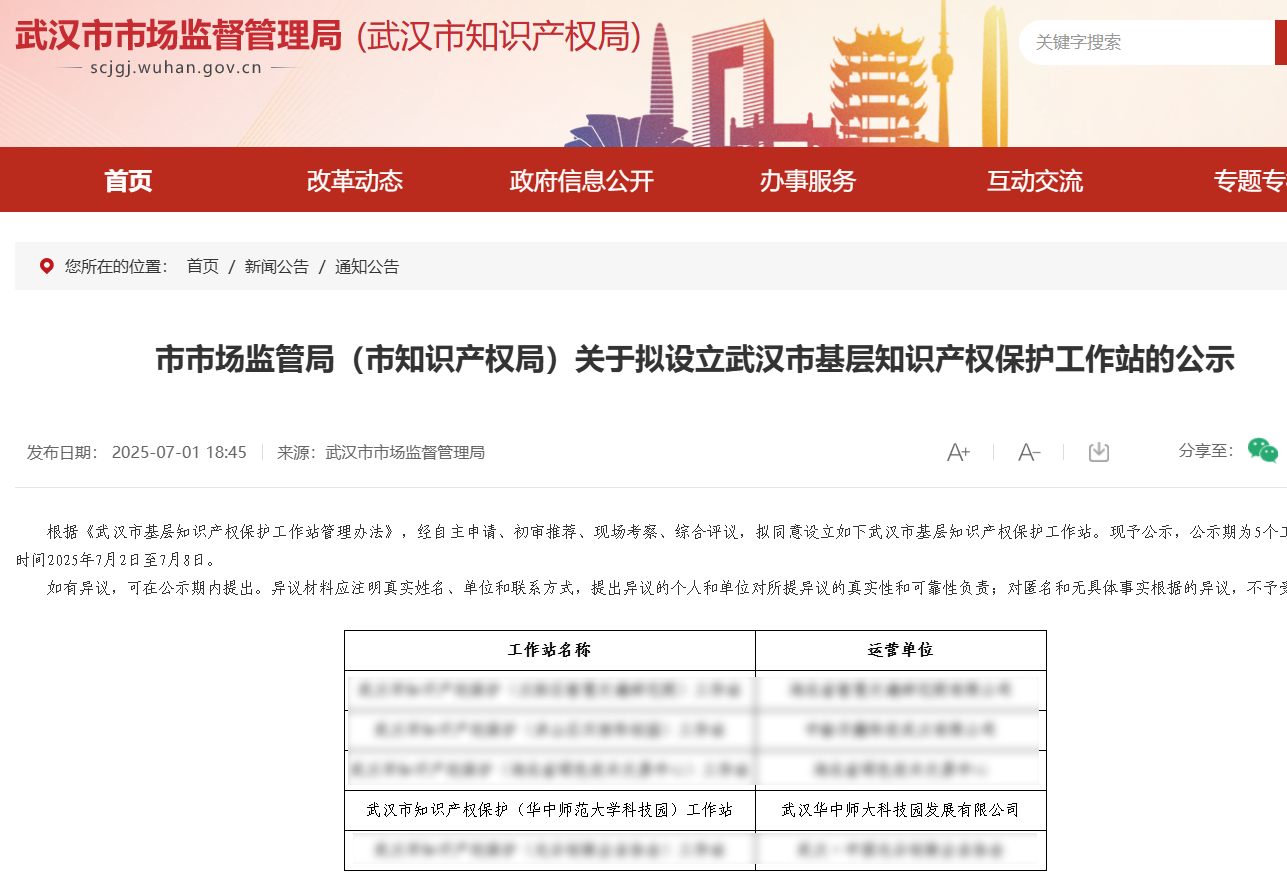This screenshot has width=1287, height=887.
Task: Open the 专题 navigation tab
Action: click(1250, 181)
